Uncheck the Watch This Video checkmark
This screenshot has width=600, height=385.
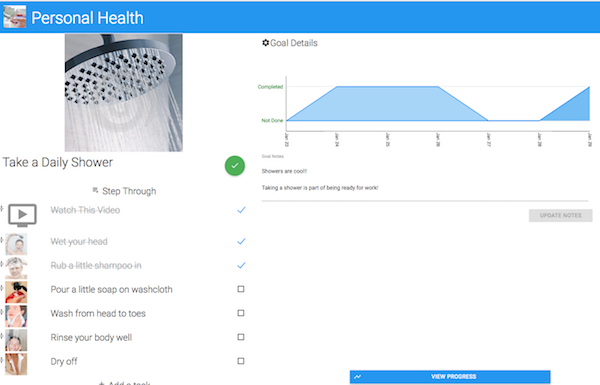click(241, 210)
